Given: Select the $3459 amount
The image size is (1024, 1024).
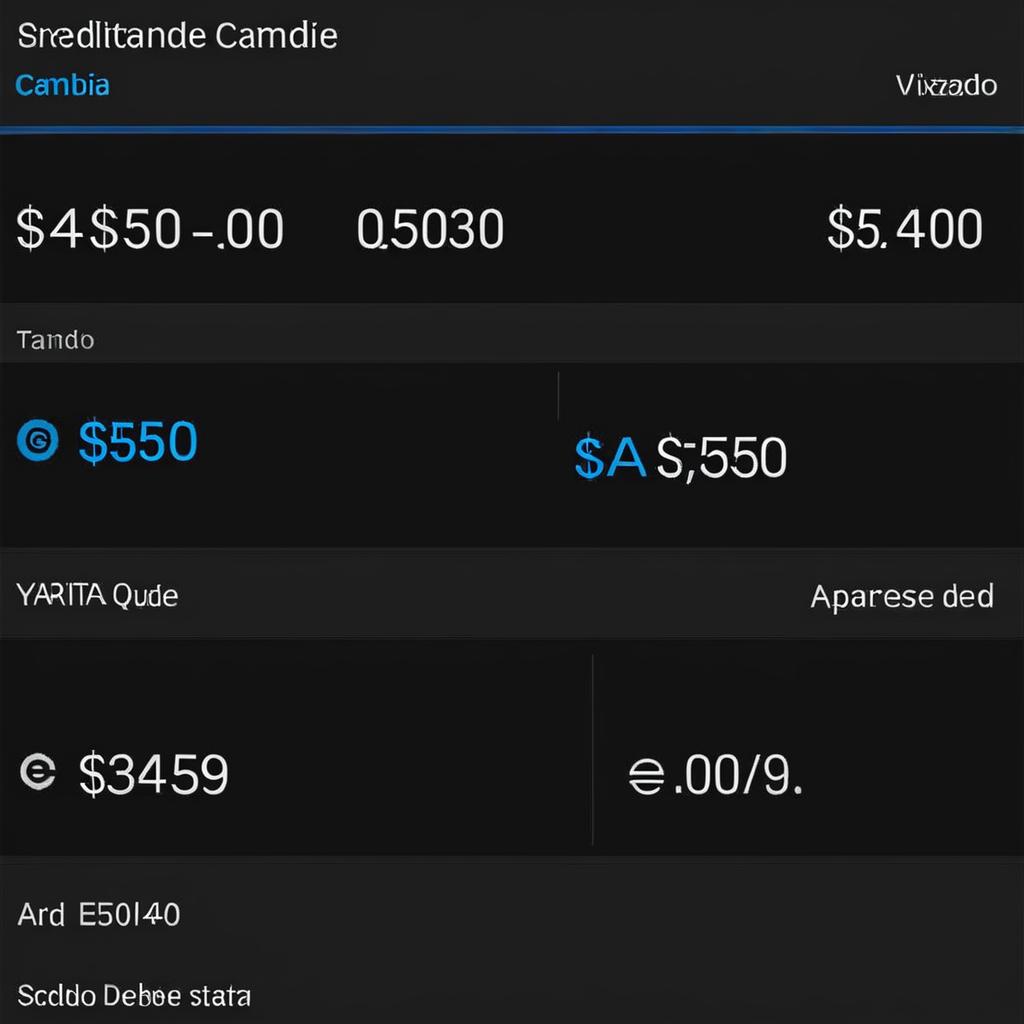Looking at the screenshot, I should point(153,774).
